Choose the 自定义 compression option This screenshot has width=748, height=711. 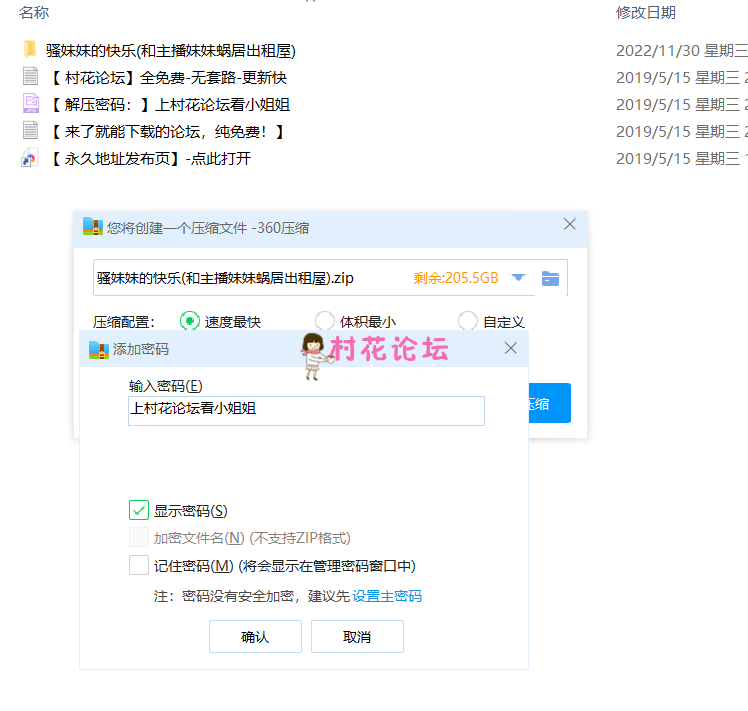coord(467,321)
